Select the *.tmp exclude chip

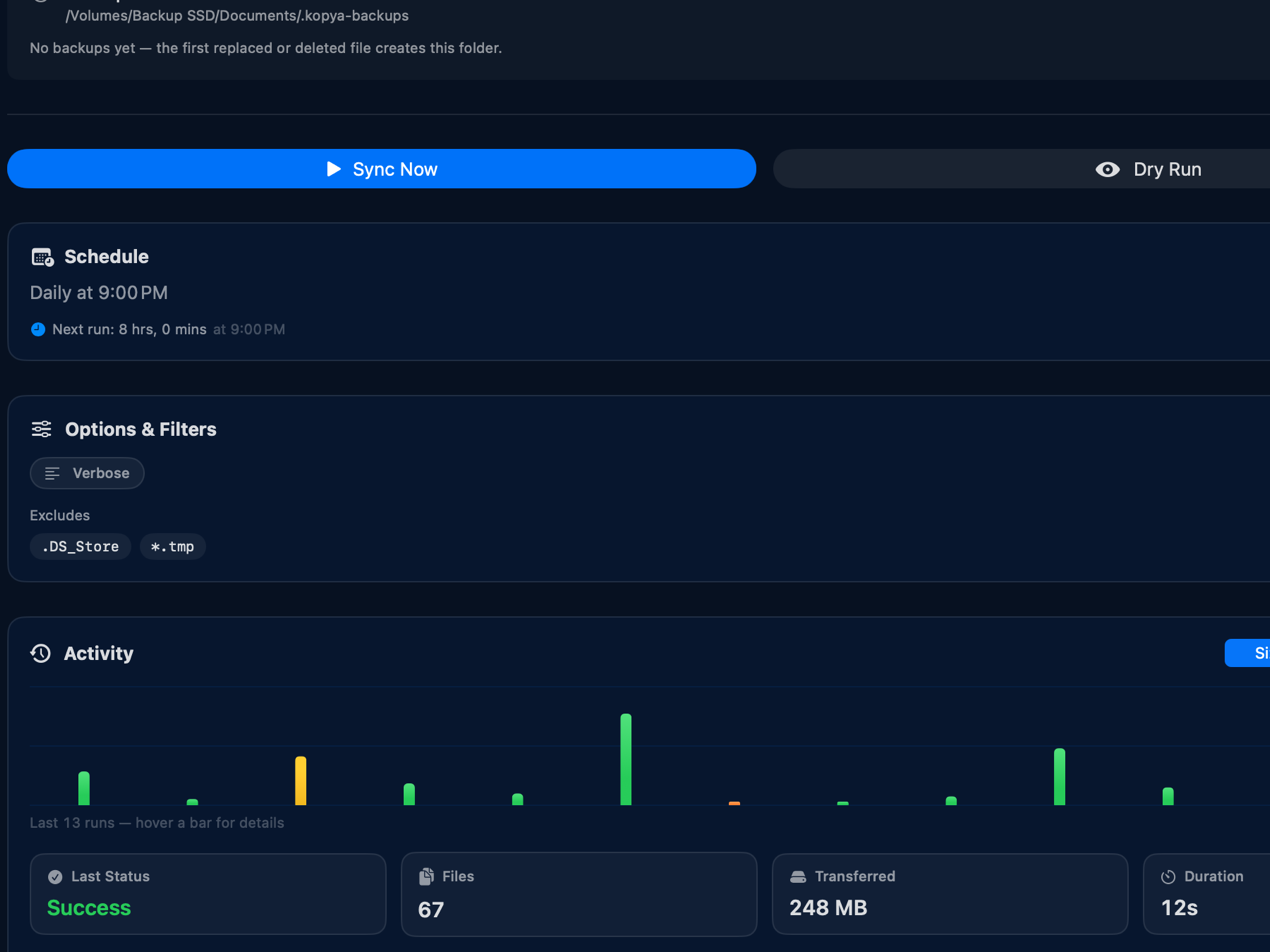click(x=173, y=546)
